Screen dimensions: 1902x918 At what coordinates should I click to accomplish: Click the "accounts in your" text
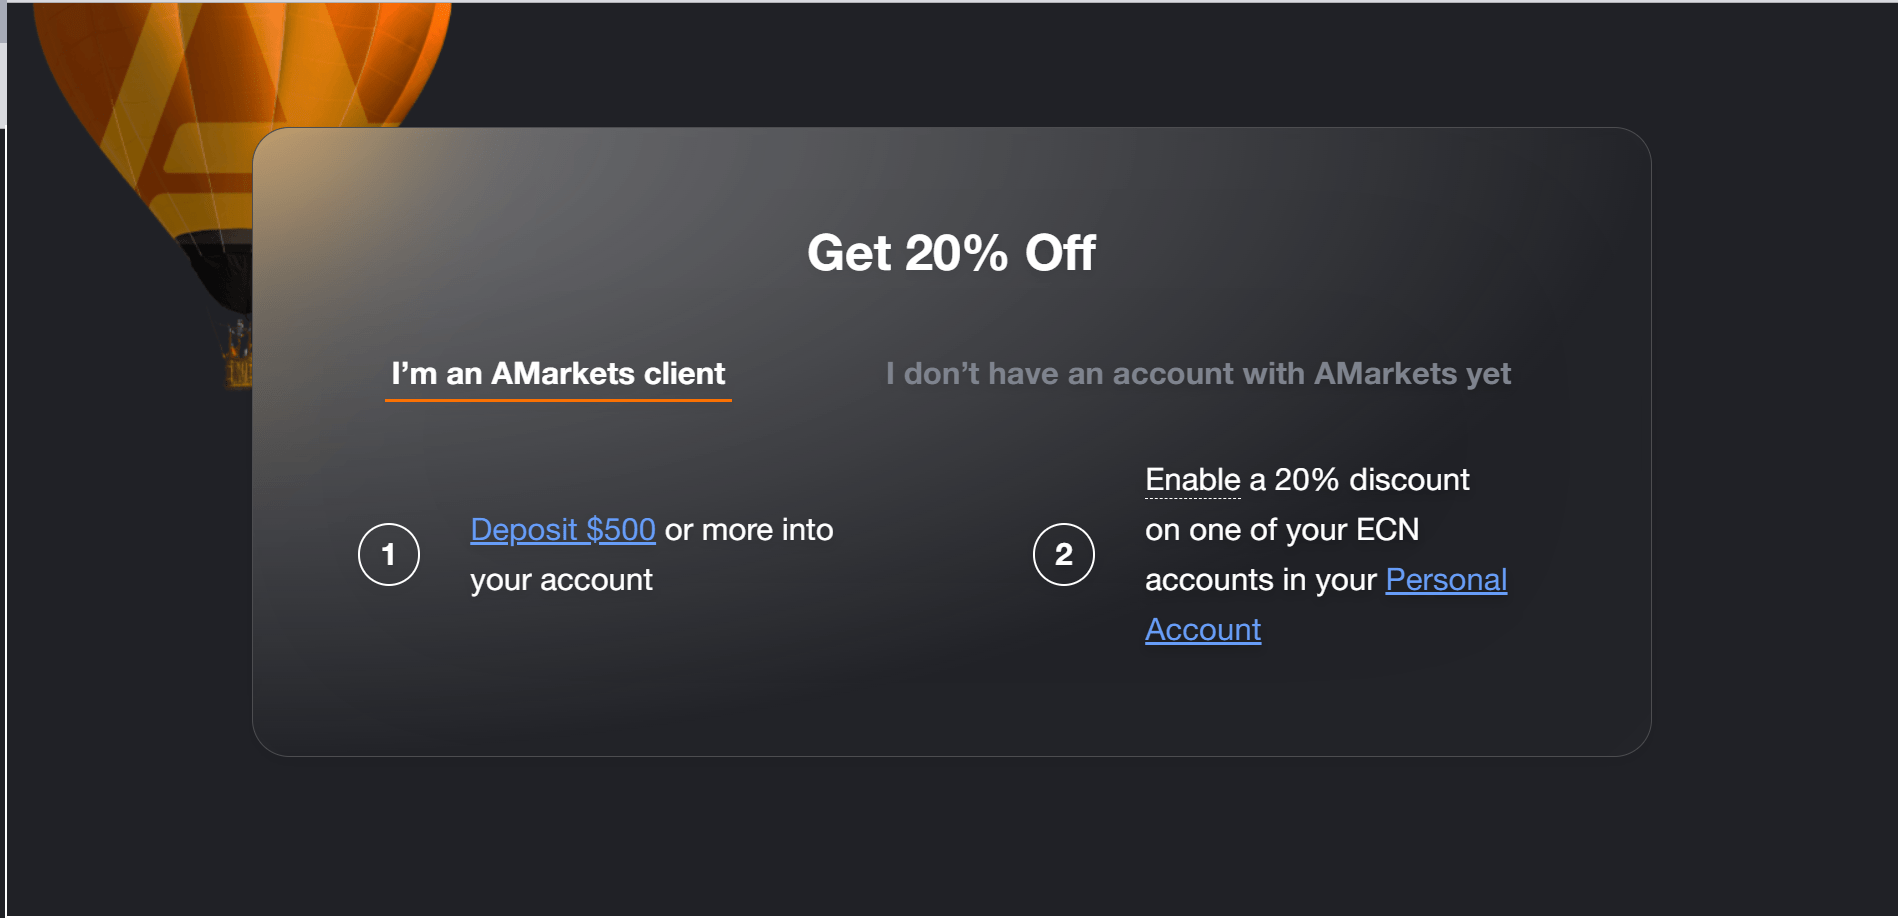point(1261,580)
